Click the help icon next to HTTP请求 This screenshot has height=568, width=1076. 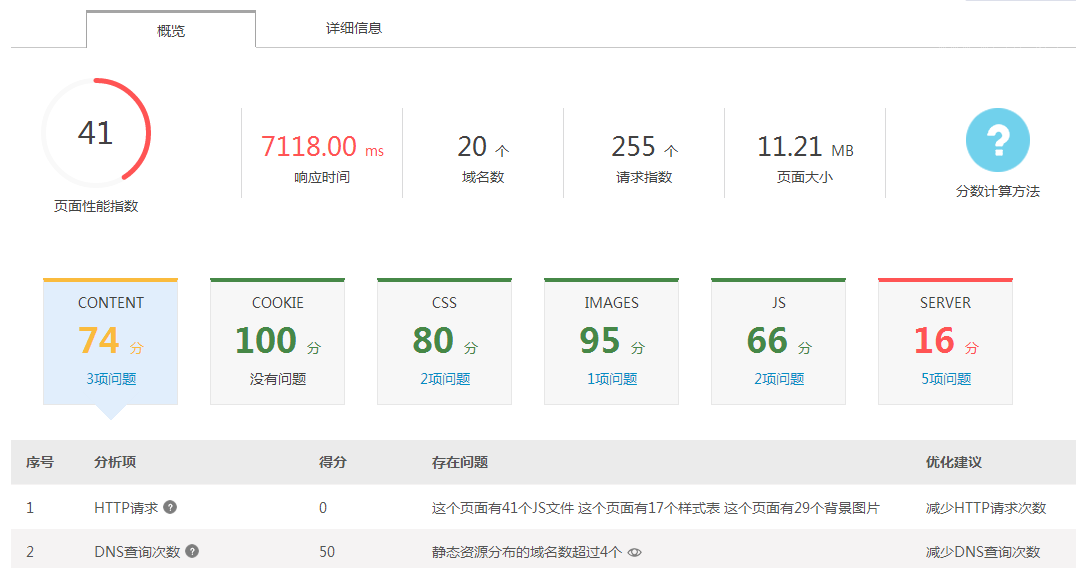point(170,507)
